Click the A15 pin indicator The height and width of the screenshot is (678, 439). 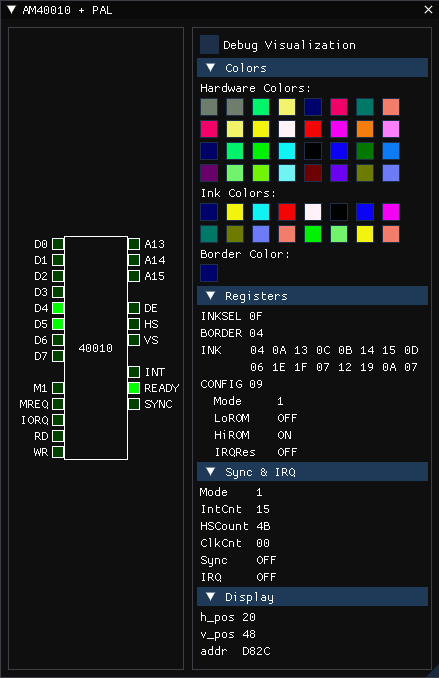tap(134, 276)
